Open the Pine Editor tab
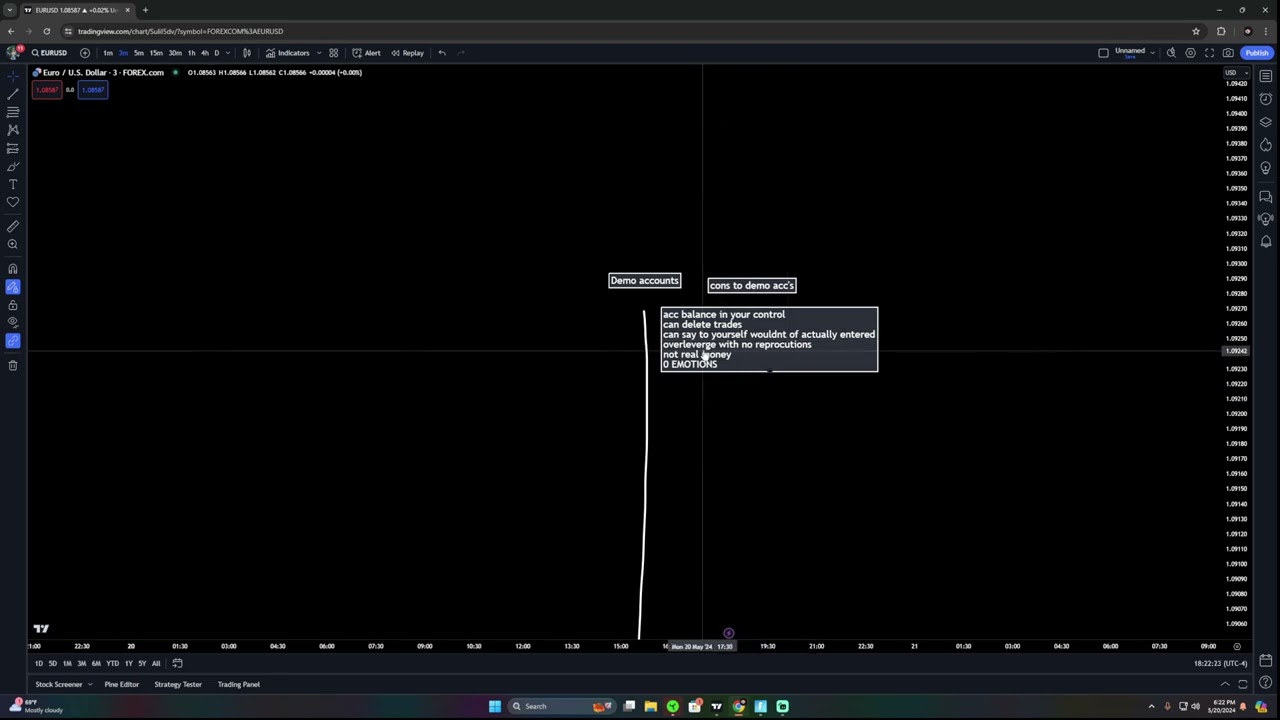This screenshot has width=1280, height=720. tap(121, 684)
